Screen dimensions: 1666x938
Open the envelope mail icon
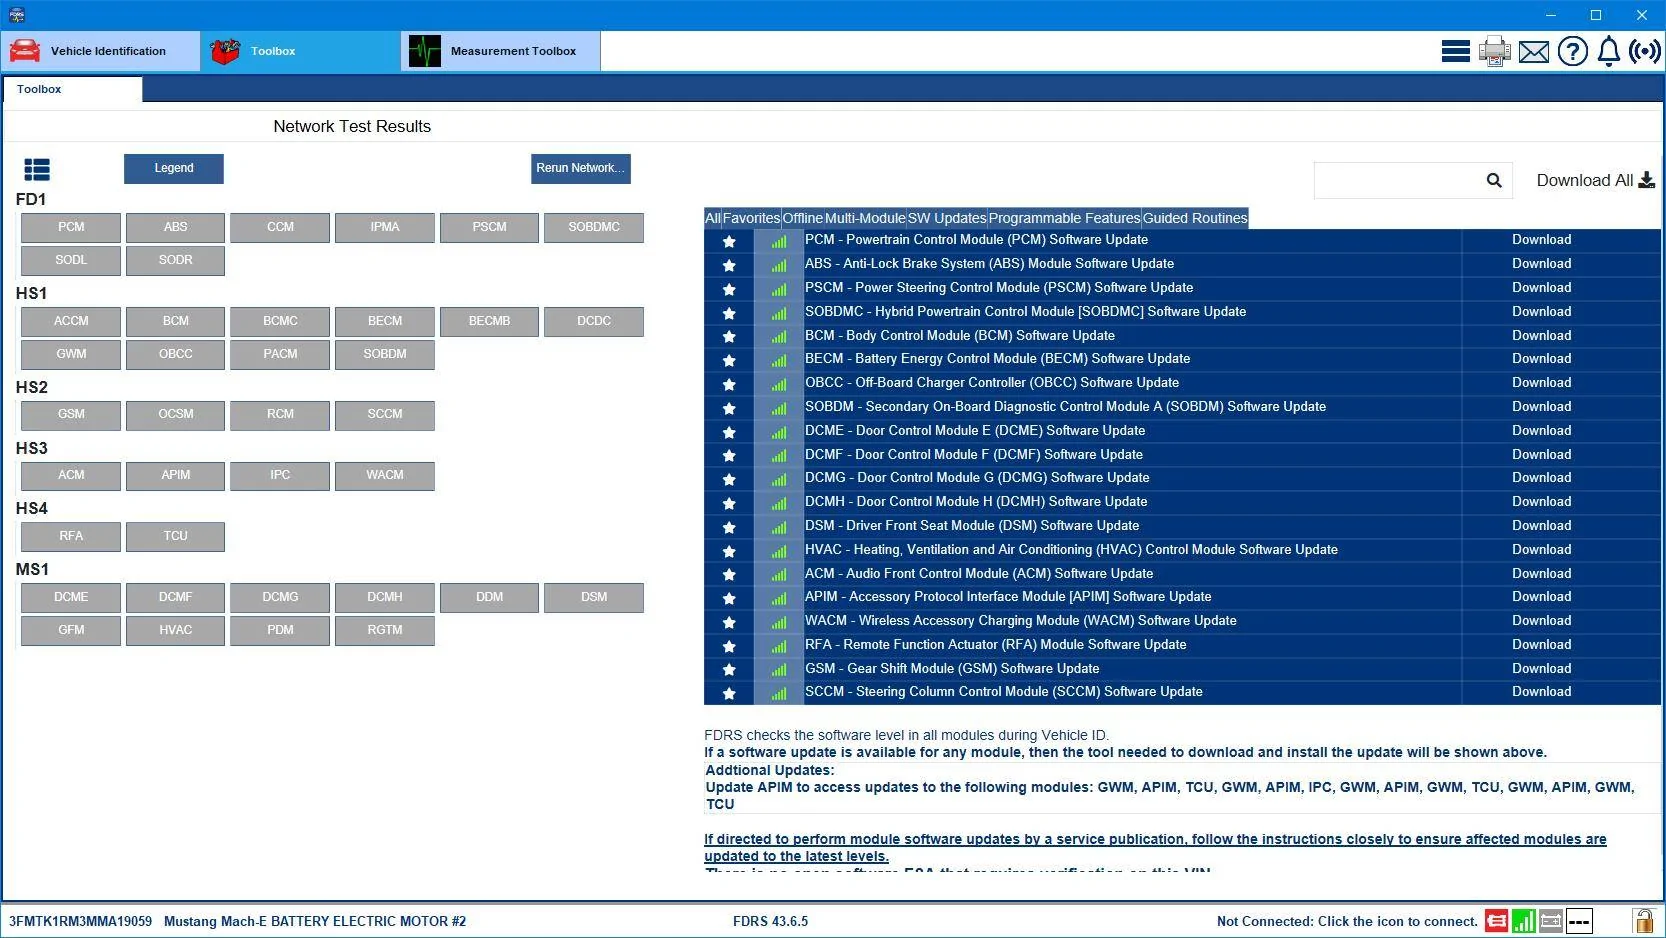1533,51
